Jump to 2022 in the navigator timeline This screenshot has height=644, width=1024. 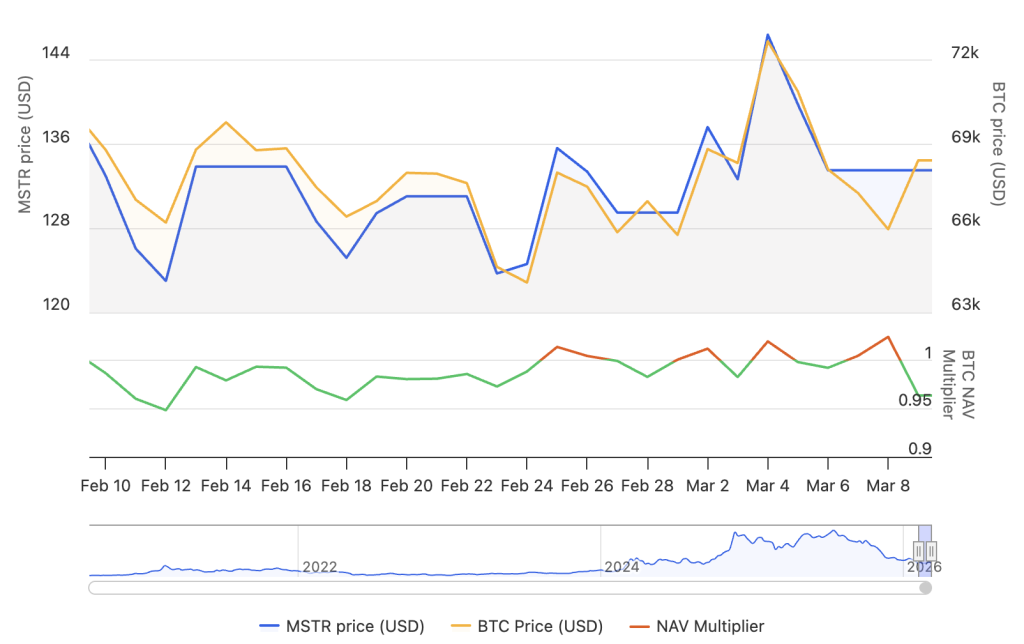(320, 567)
